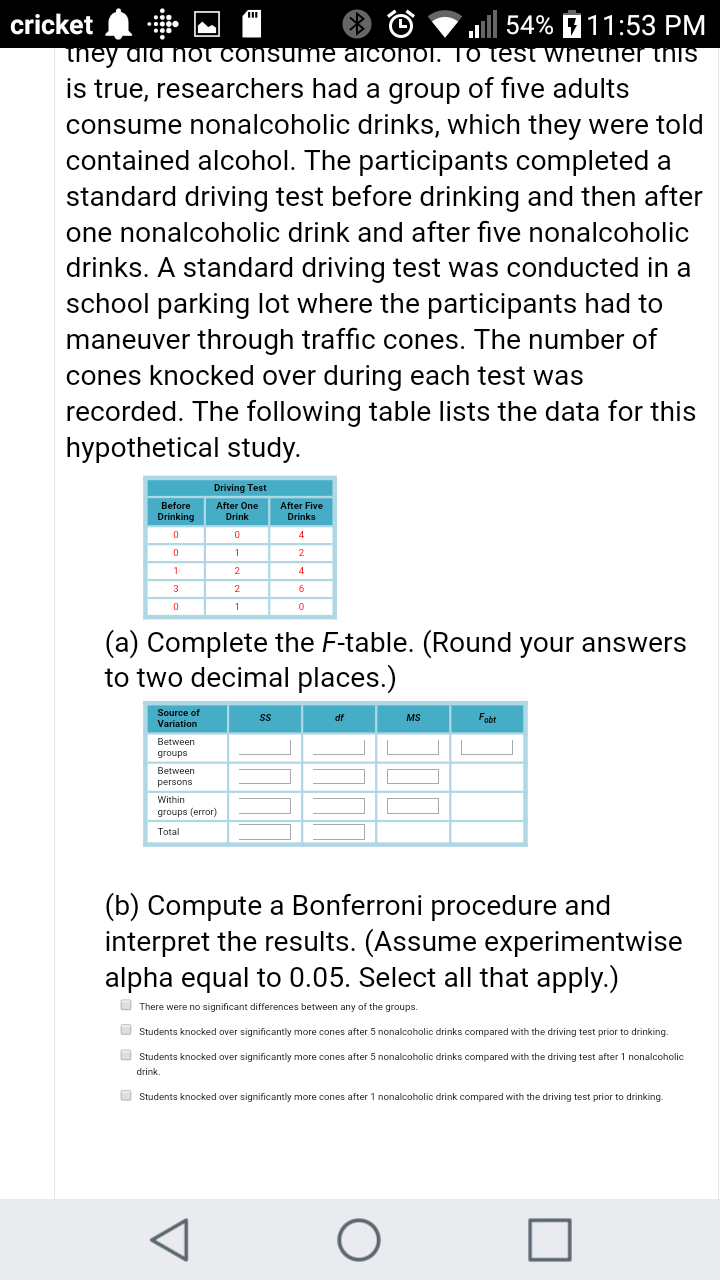Click the Between groups MS input field

(x=413, y=746)
